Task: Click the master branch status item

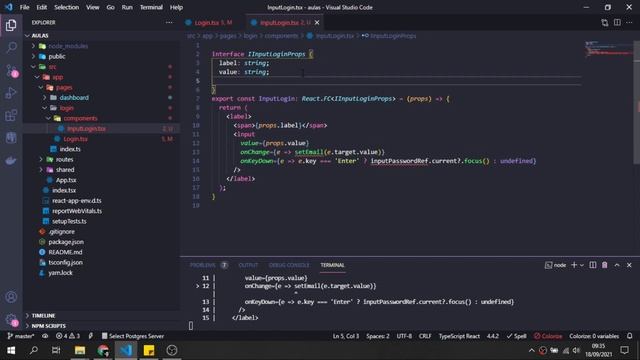Action: point(21,336)
